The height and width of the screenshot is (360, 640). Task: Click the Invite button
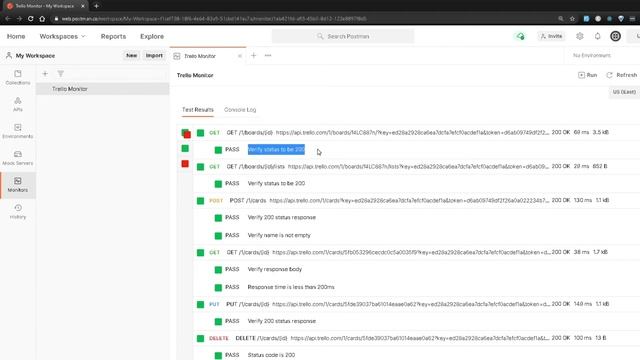551,36
